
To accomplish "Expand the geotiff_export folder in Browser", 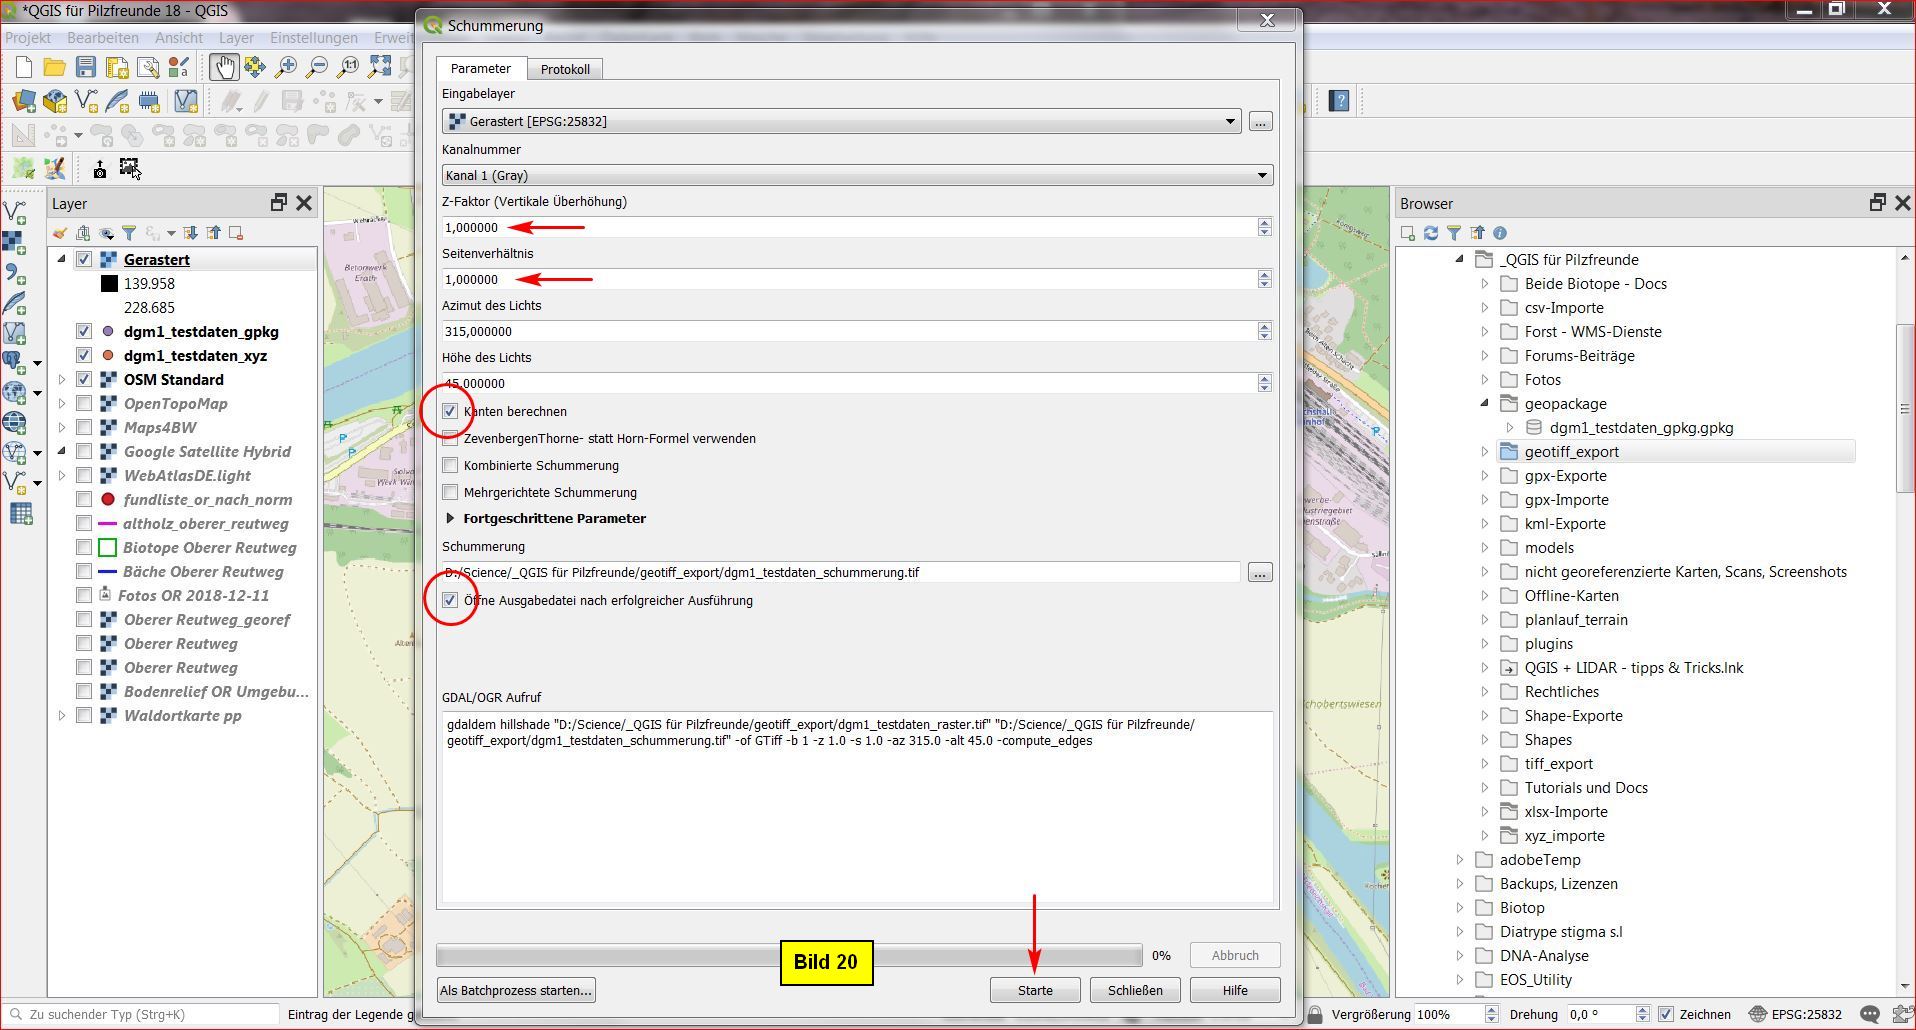I will (1485, 452).
